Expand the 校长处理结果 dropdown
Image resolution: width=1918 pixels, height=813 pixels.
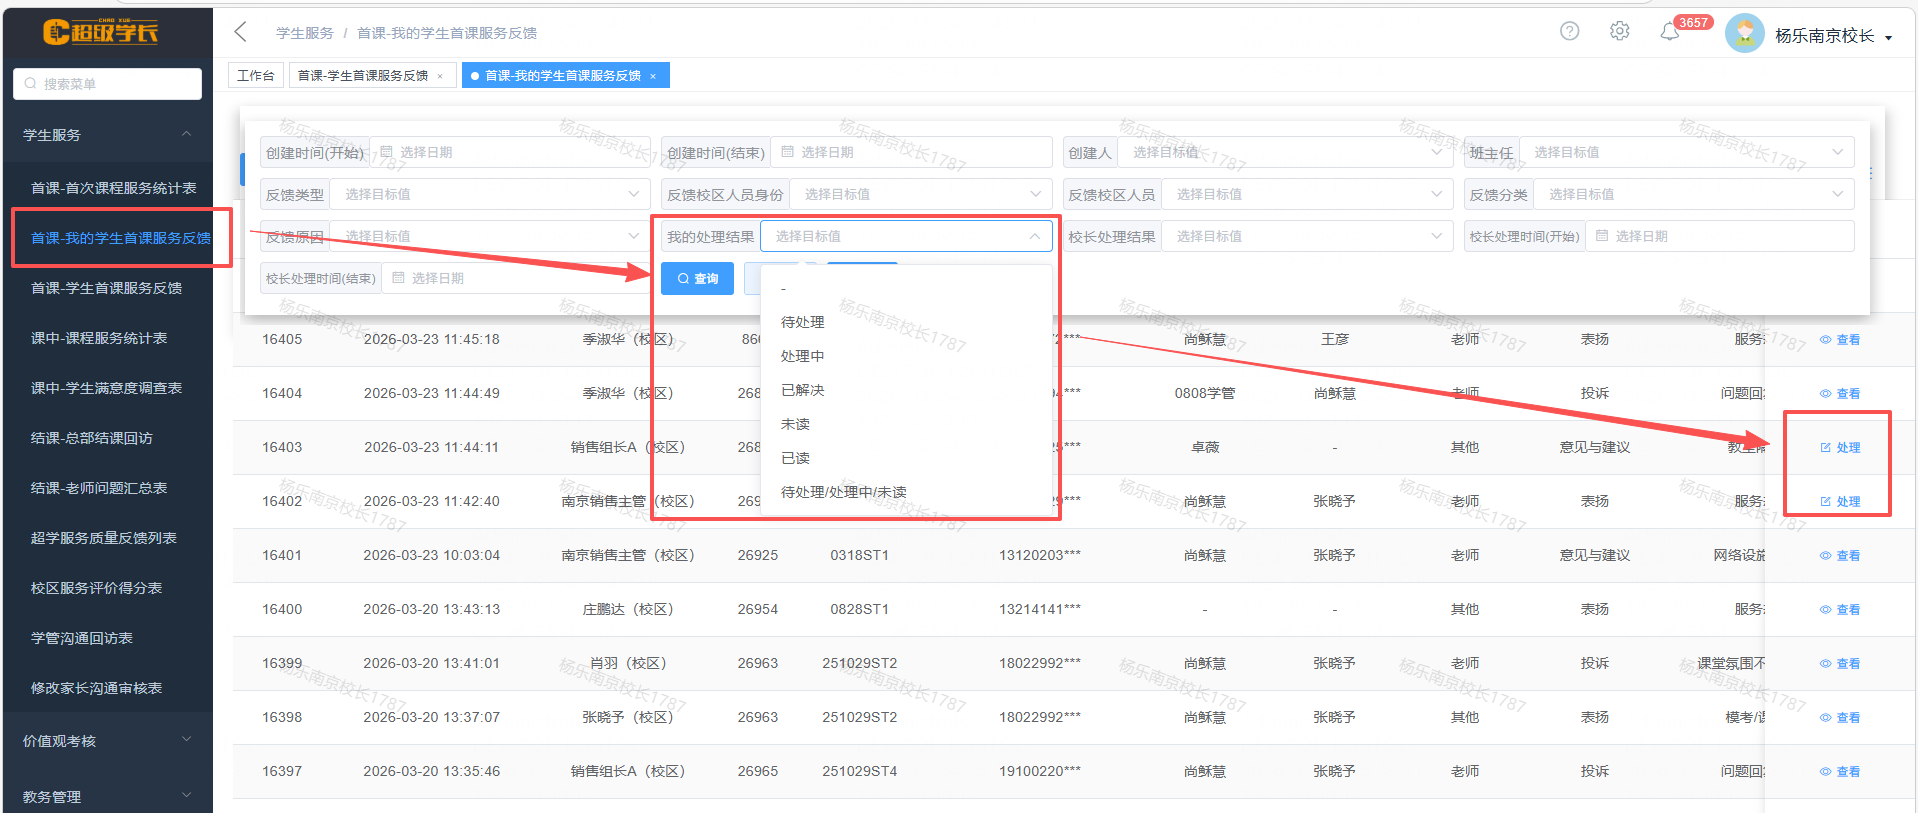(x=1305, y=237)
